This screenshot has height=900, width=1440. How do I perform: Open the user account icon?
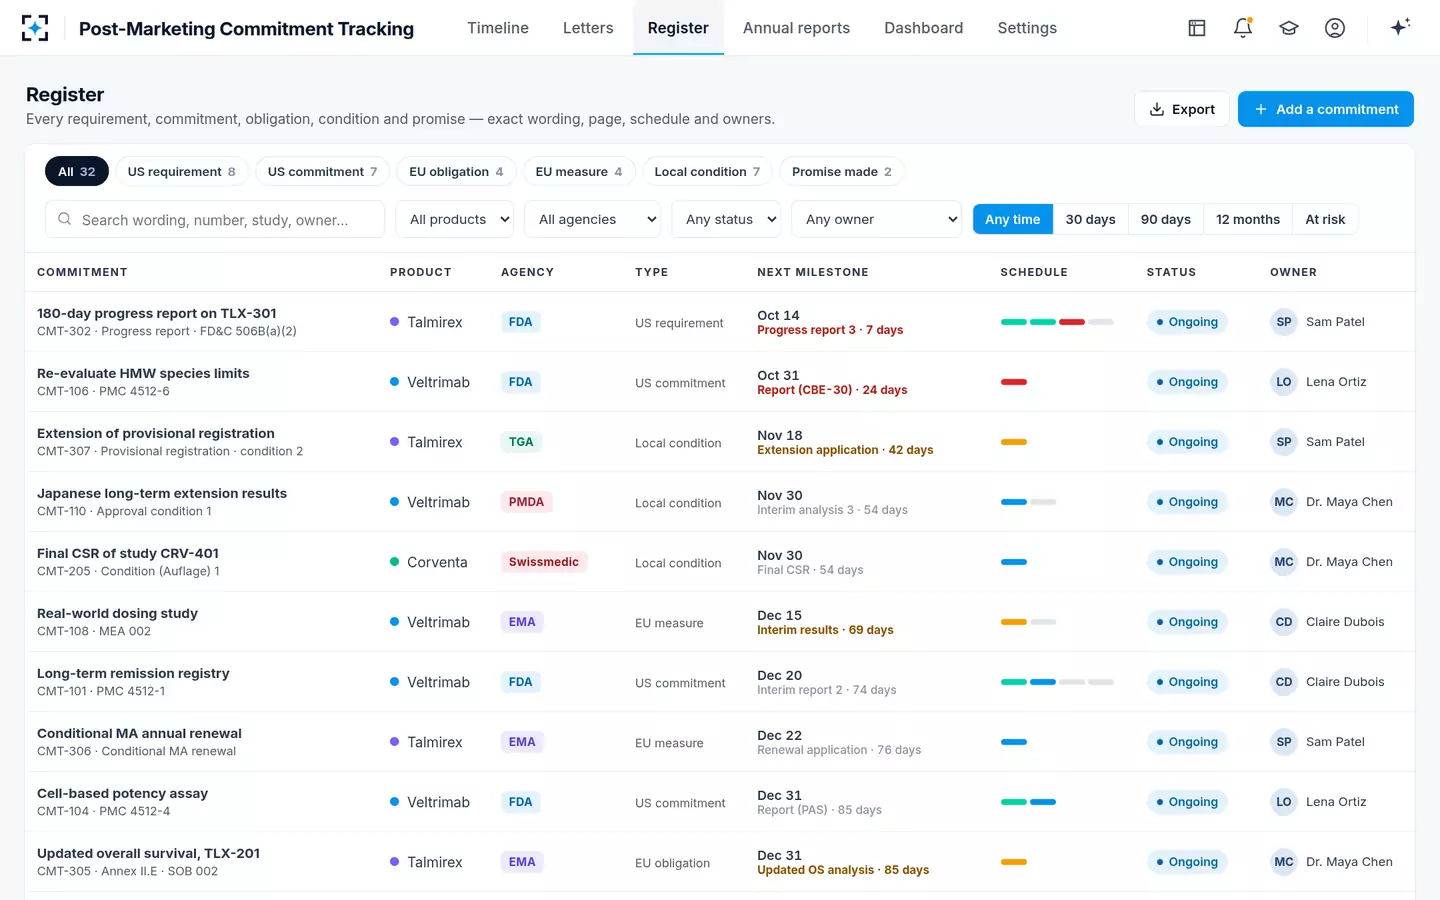point(1335,28)
